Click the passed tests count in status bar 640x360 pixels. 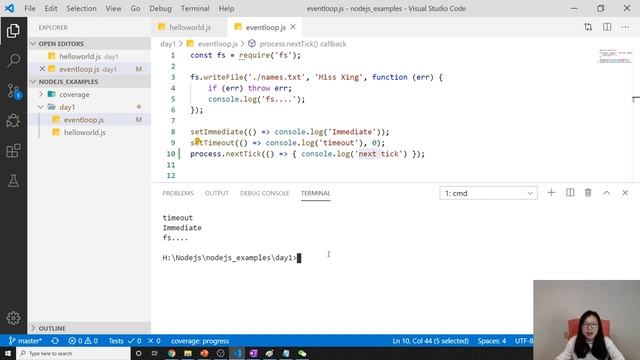(135, 341)
